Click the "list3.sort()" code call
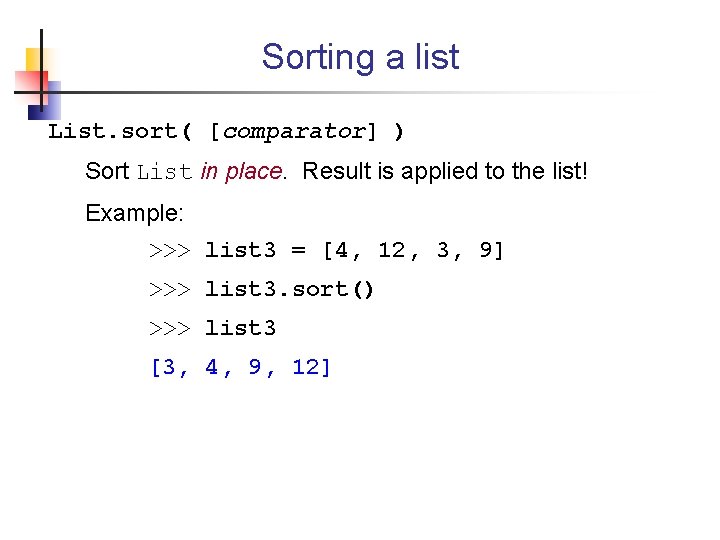 [290, 289]
